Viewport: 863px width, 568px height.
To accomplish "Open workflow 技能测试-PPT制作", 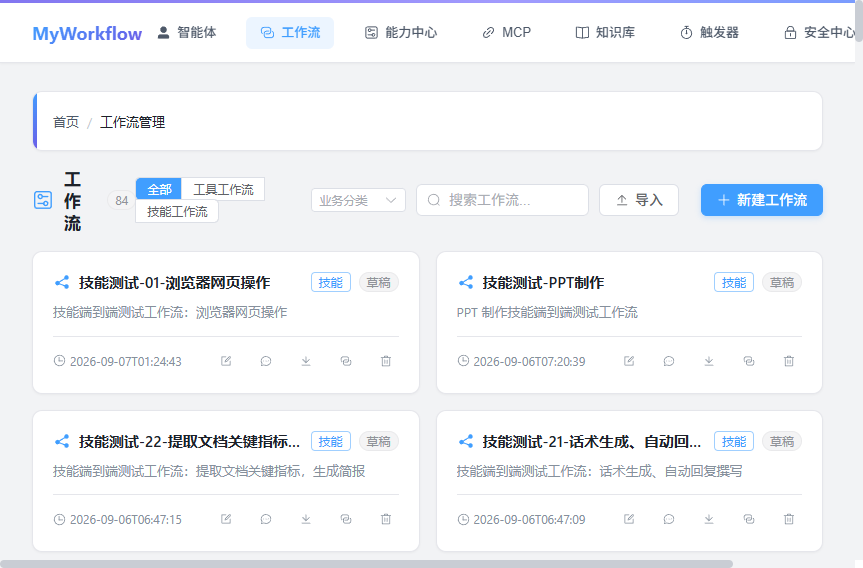I will (x=543, y=282).
